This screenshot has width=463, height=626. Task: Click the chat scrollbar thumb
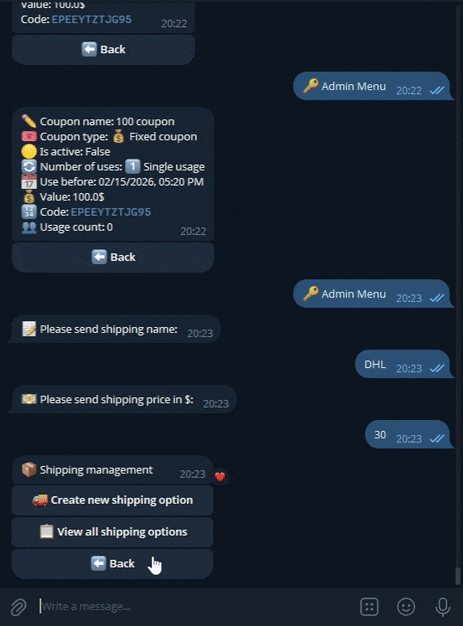coord(458,576)
